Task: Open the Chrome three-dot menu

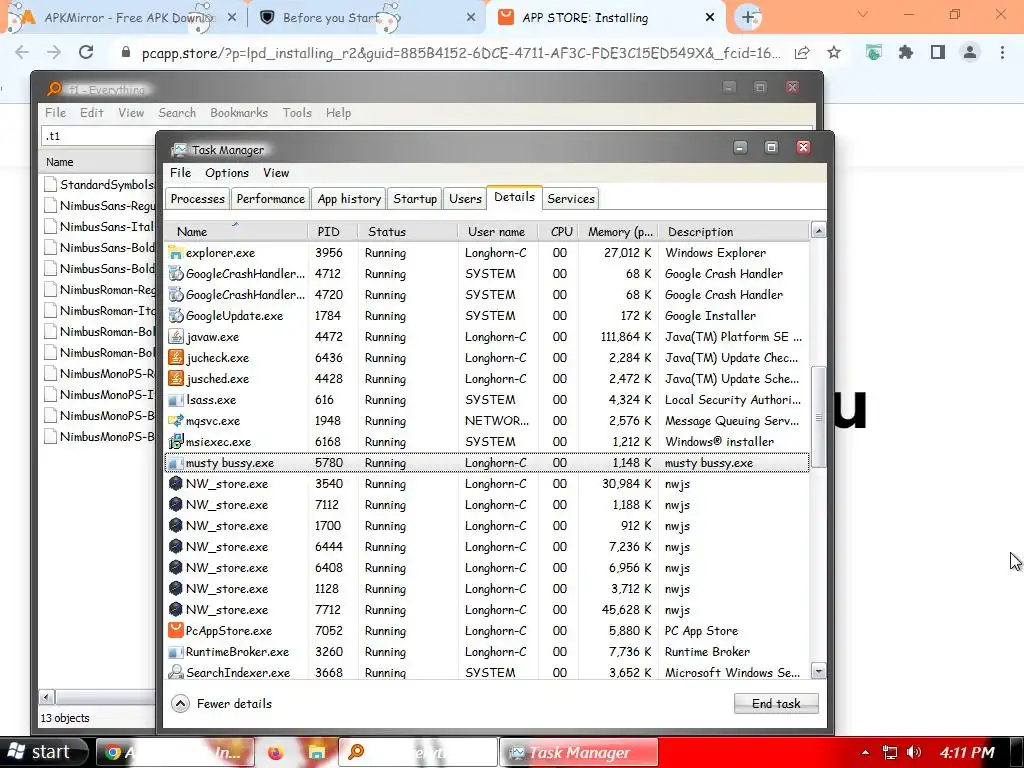Action: [x=1002, y=52]
